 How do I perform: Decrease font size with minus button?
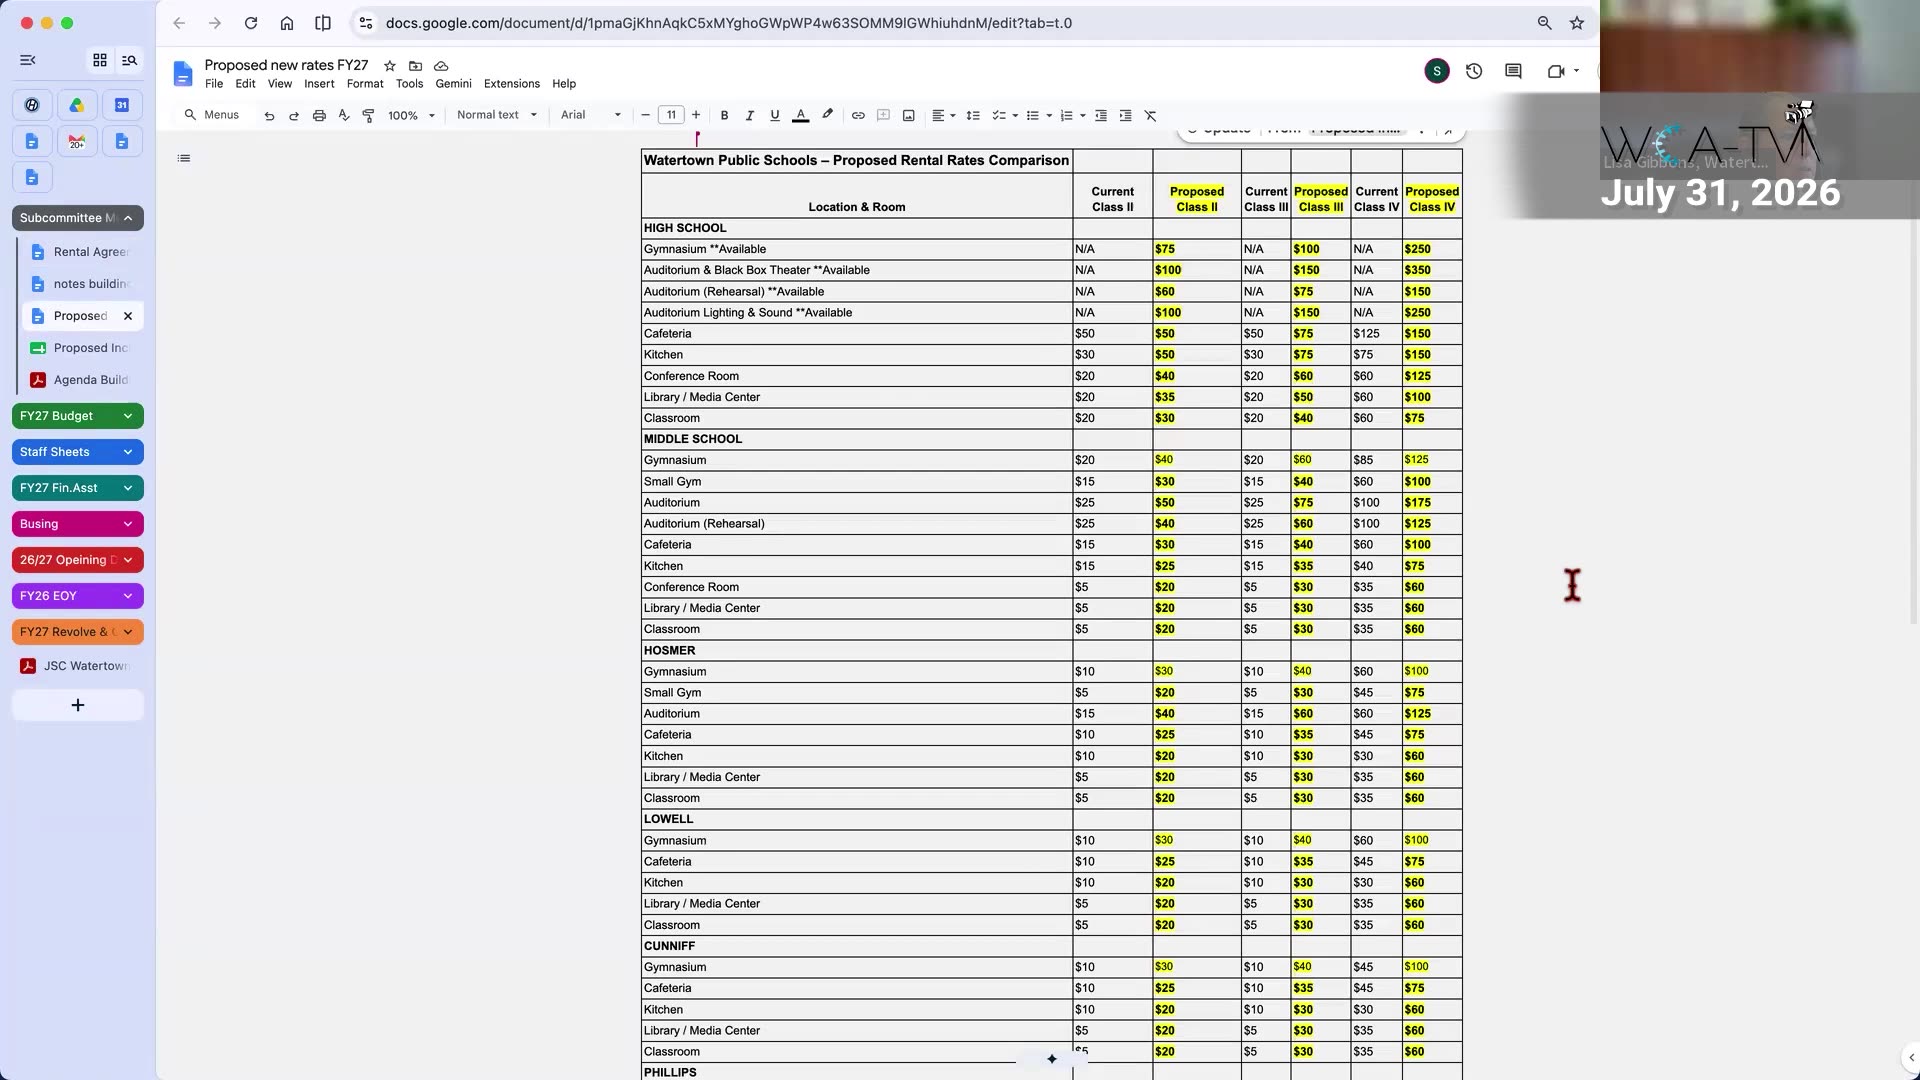click(646, 115)
